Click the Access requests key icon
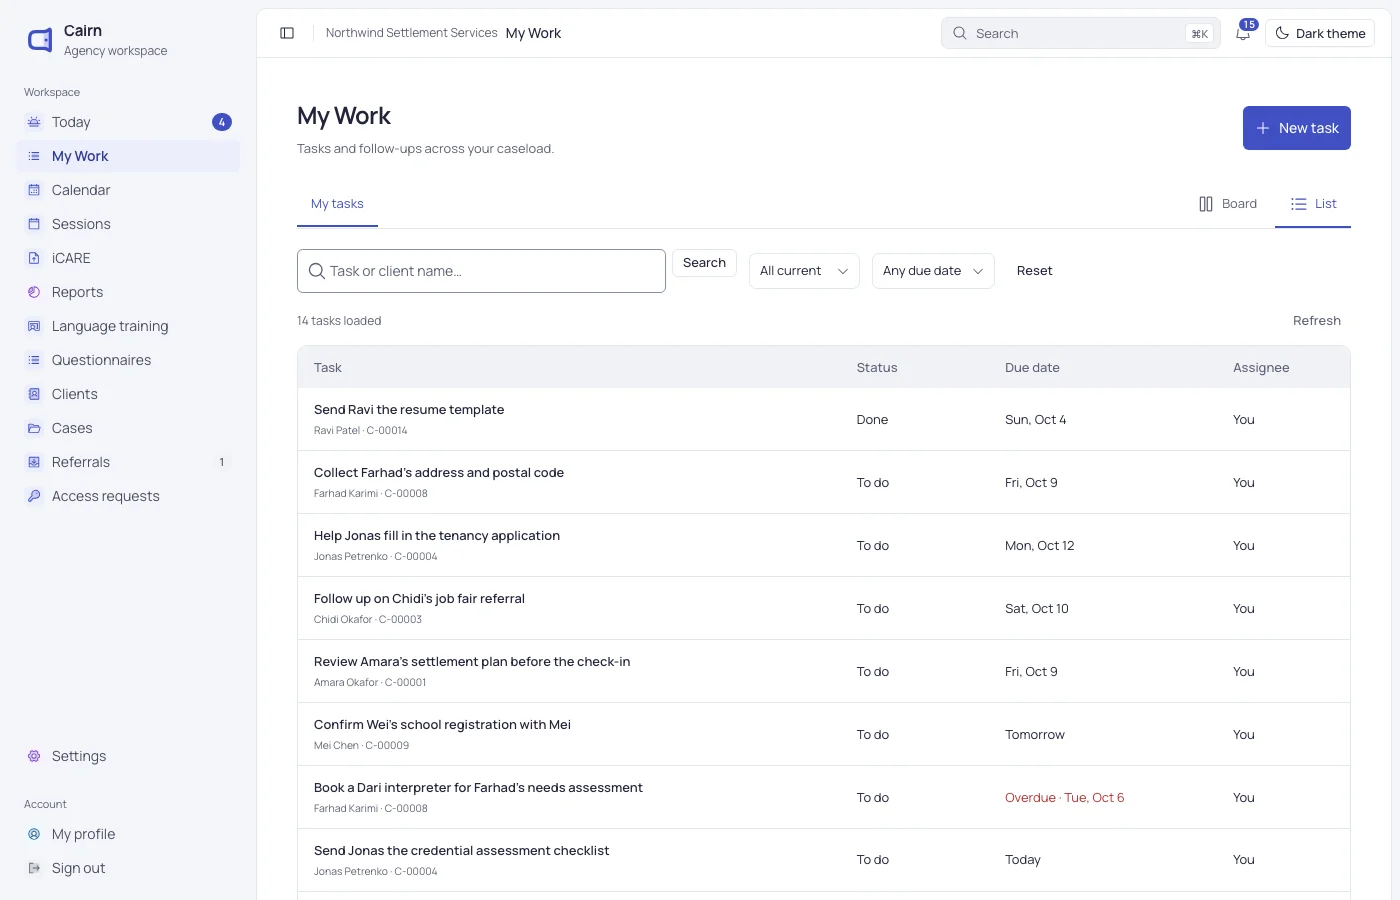1400x900 pixels. tap(34, 496)
